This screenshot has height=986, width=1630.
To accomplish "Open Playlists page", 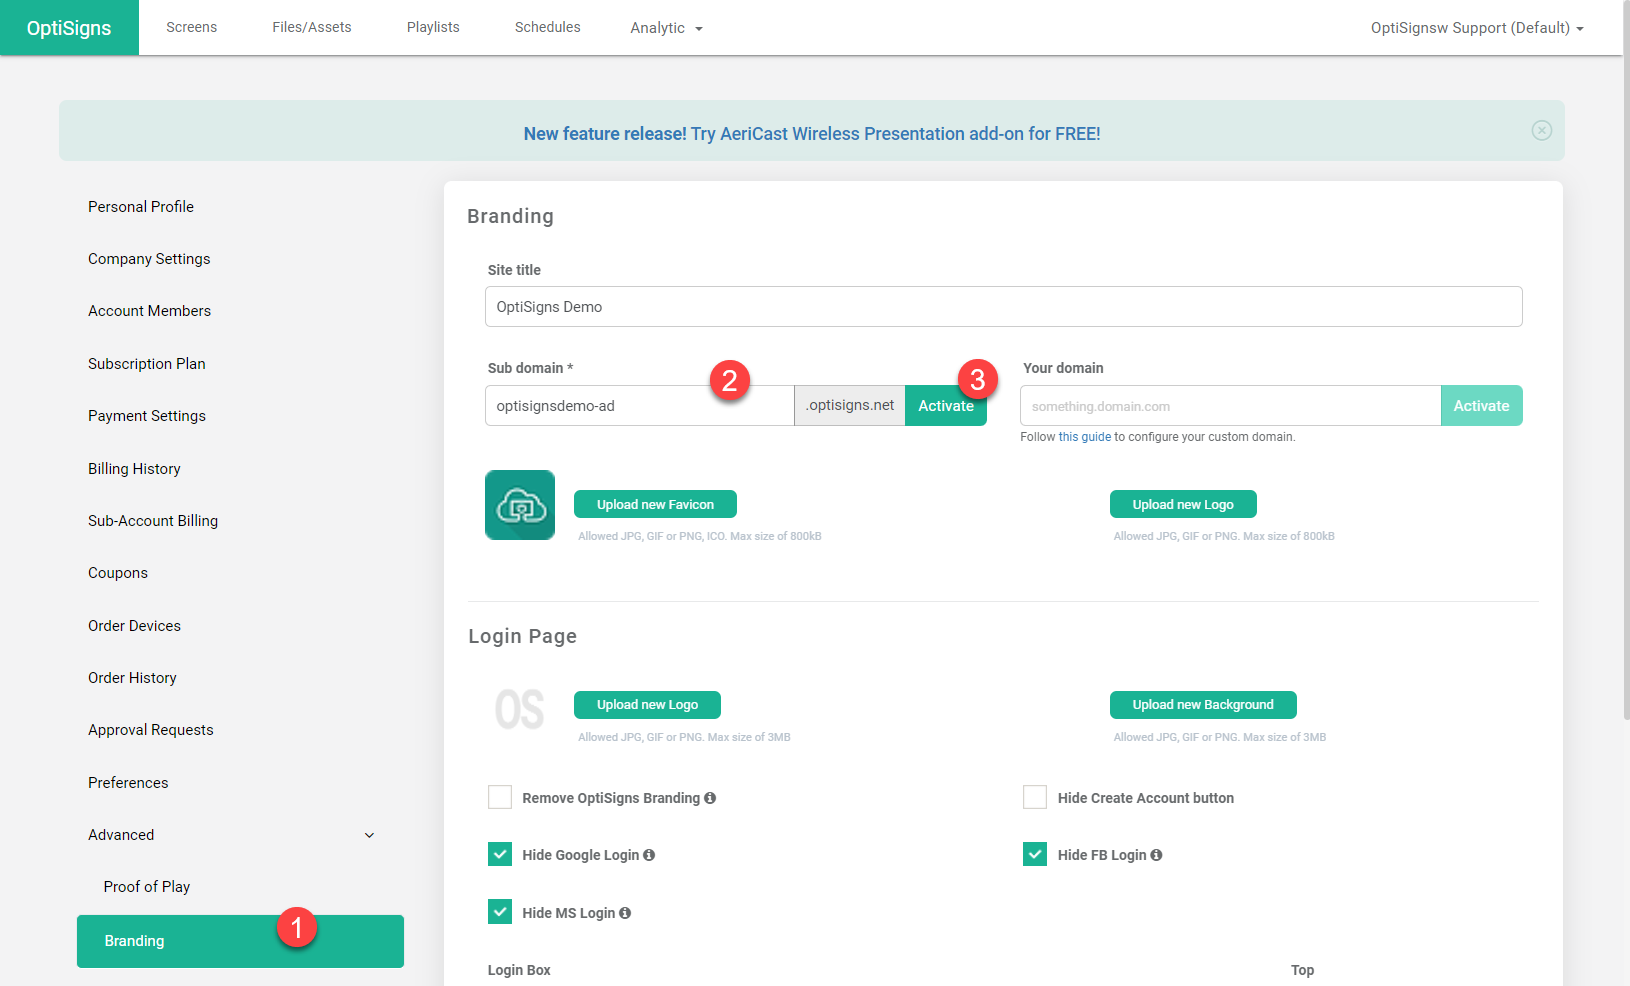I will click(433, 27).
